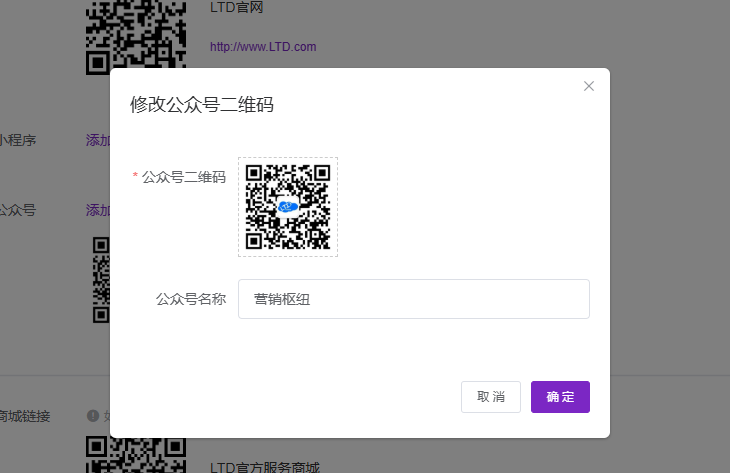Click the 公众号名称 label
This screenshot has height=473, width=730.
[191, 299]
